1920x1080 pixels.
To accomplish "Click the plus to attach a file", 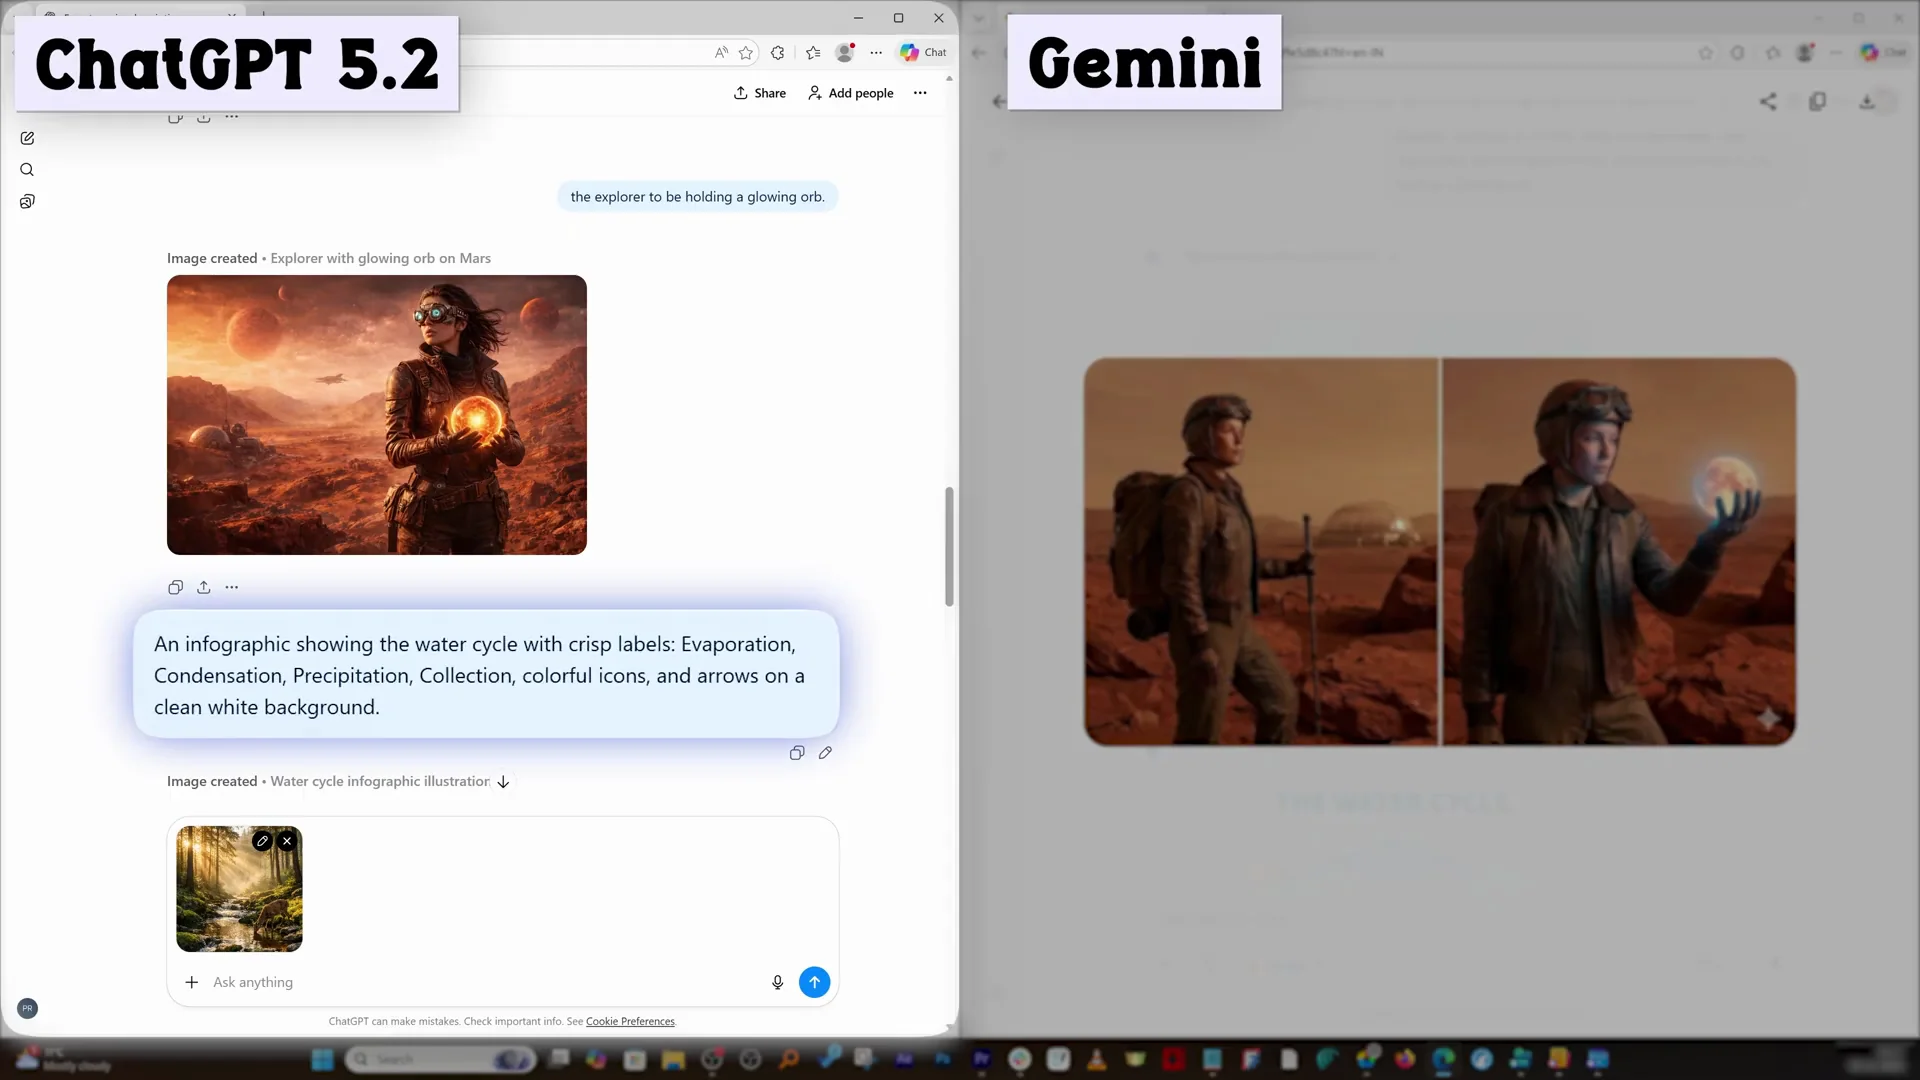I will [x=191, y=982].
